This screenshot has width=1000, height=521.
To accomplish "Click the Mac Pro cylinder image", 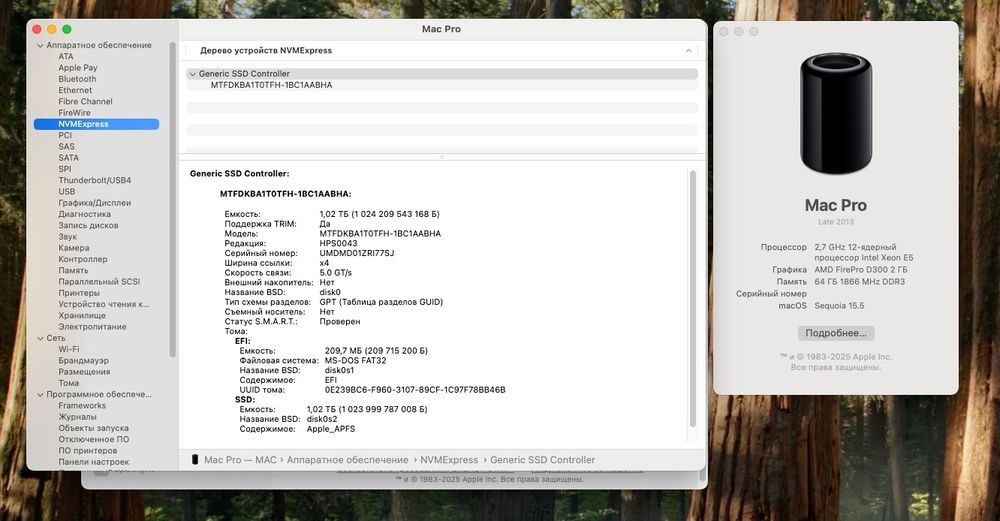I will tap(835, 114).
